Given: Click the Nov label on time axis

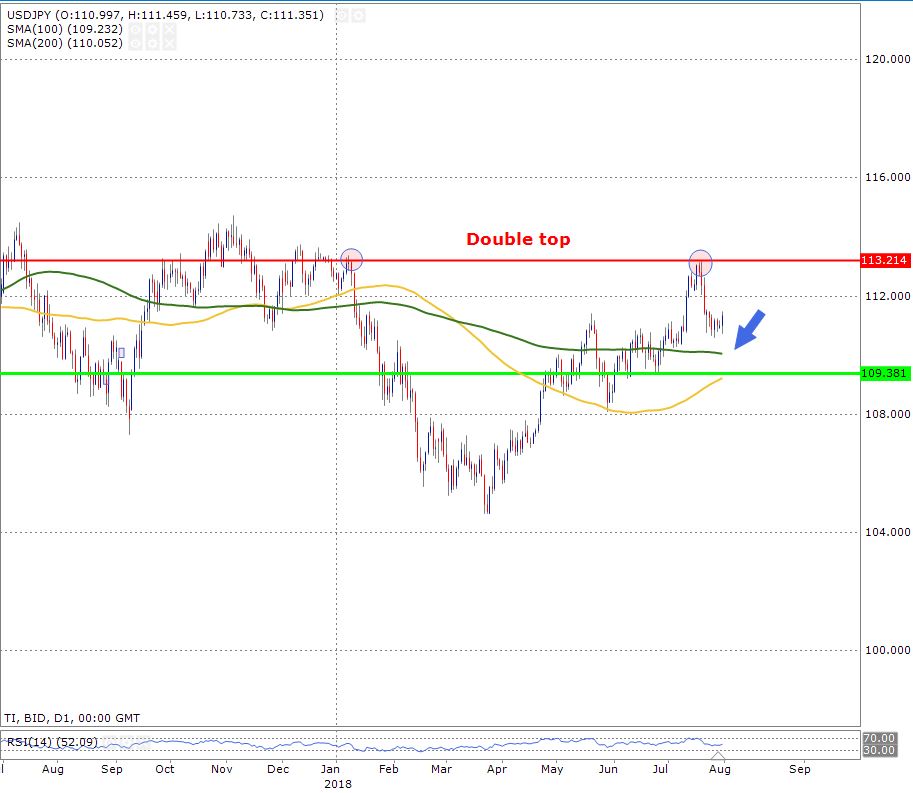Looking at the screenshot, I should (222, 769).
